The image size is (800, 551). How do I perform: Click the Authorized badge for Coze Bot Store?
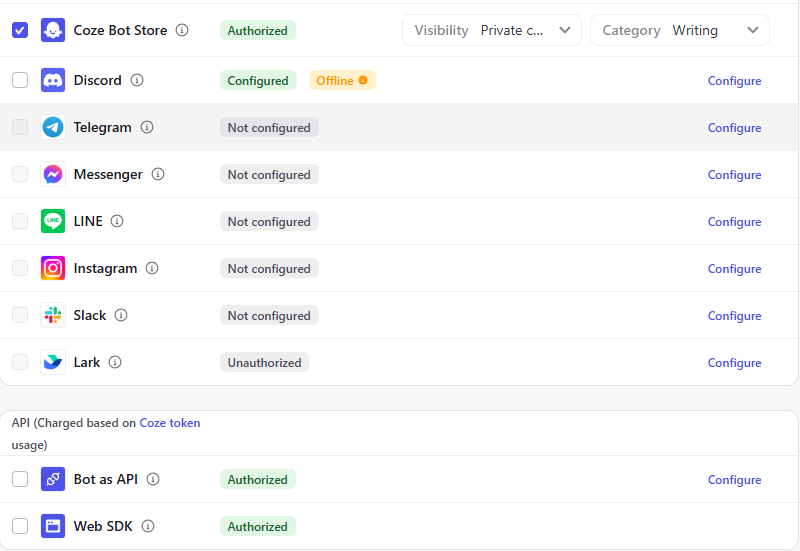[258, 30]
